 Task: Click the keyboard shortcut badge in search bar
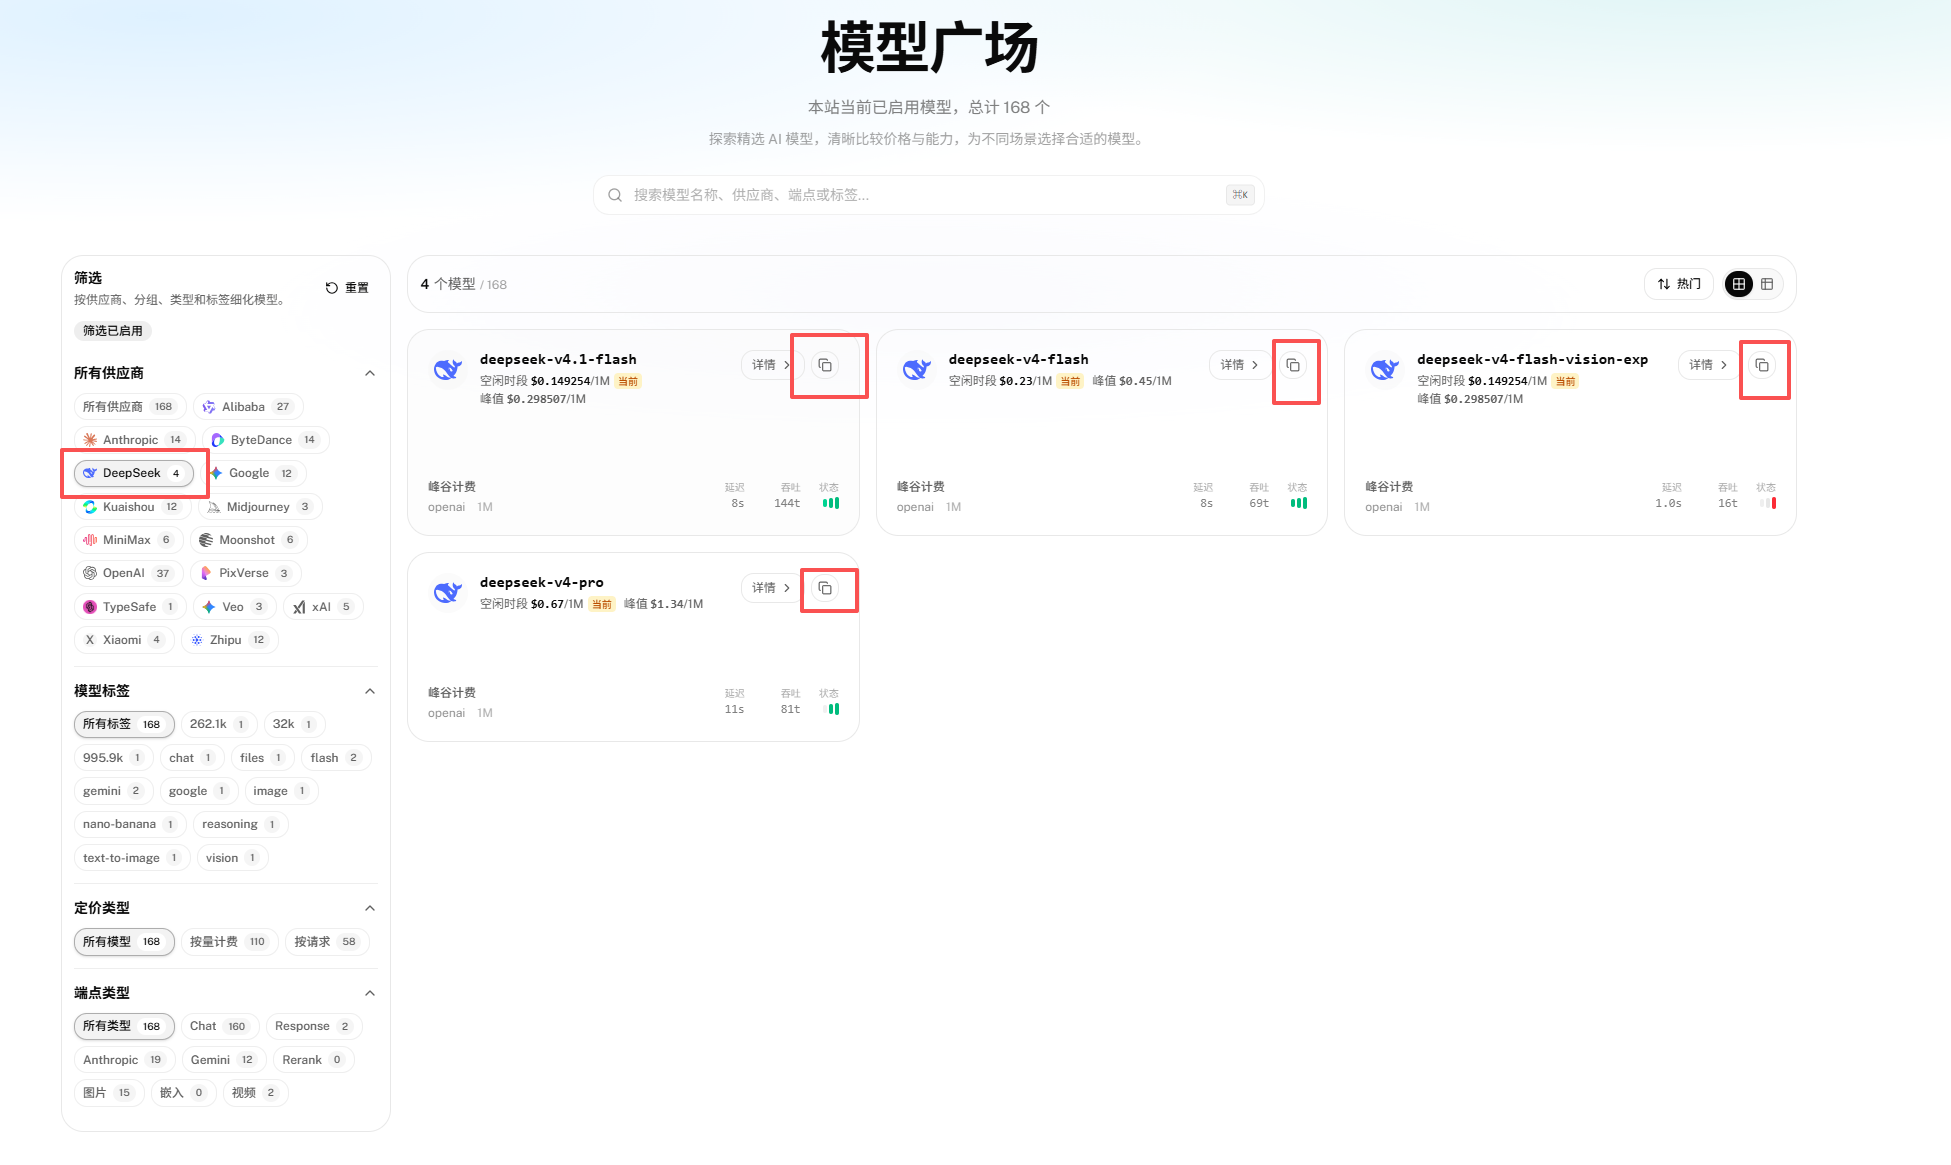click(1240, 195)
